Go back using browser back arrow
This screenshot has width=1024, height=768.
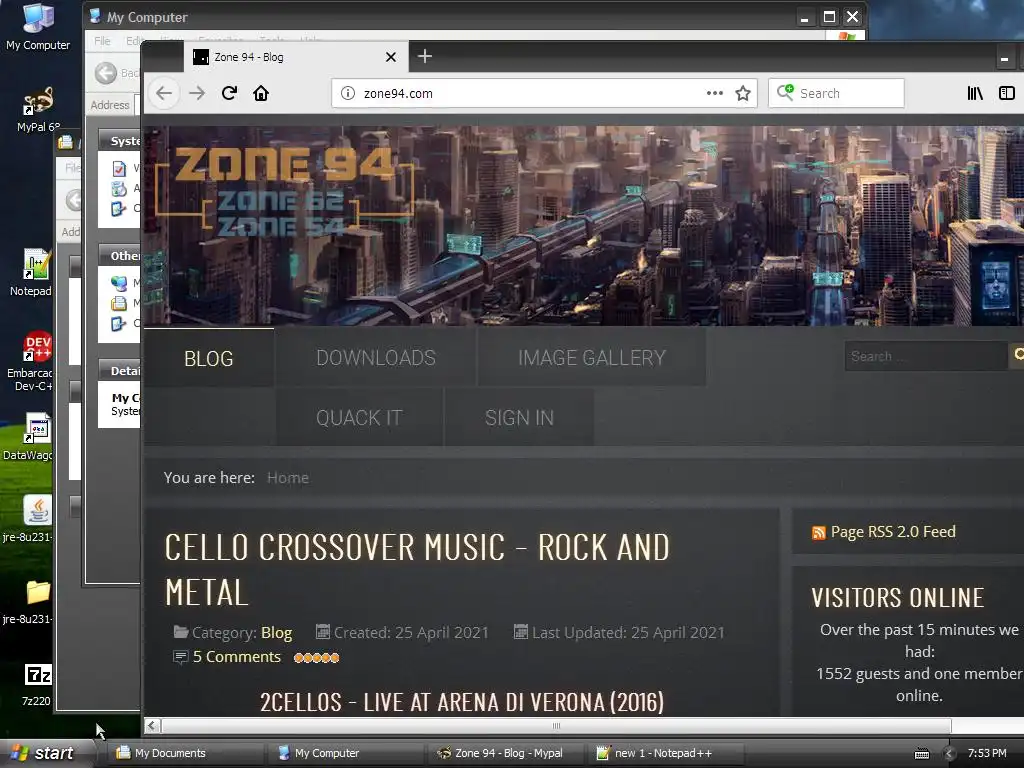click(x=164, y=93)
